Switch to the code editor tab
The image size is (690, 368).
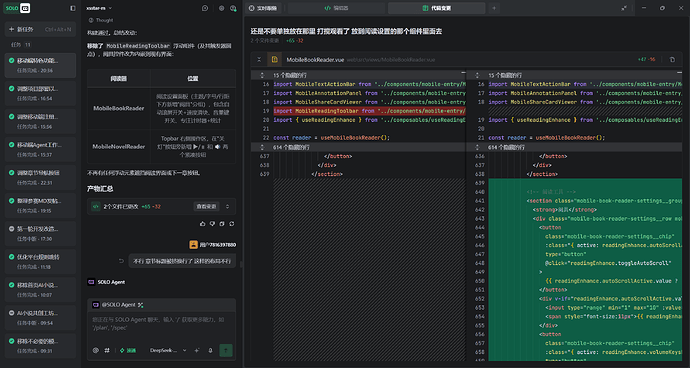(x=336, y=8)
